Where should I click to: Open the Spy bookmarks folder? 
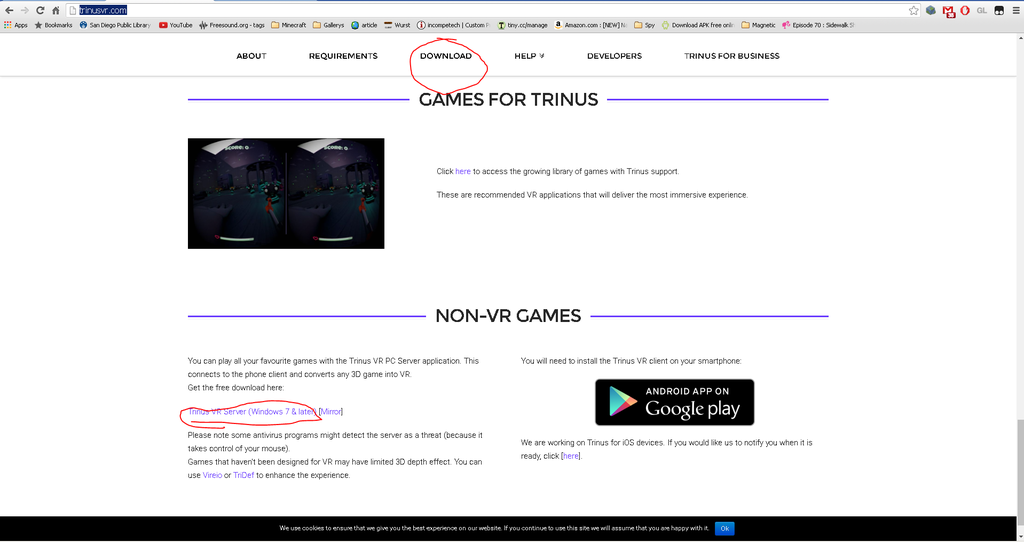click(x=645, y=25)
